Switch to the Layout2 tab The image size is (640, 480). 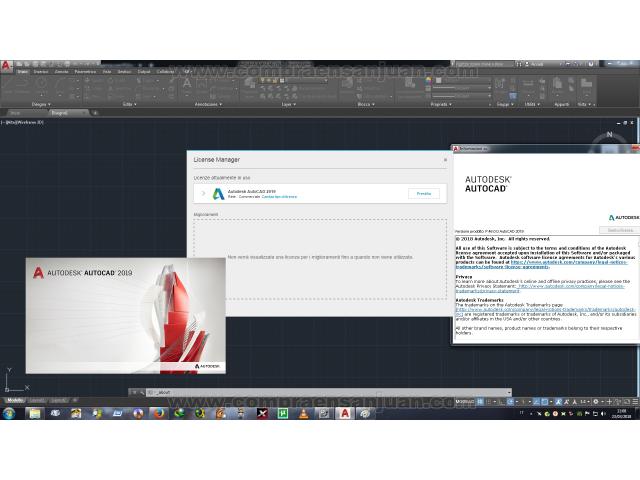coord(58,401)
